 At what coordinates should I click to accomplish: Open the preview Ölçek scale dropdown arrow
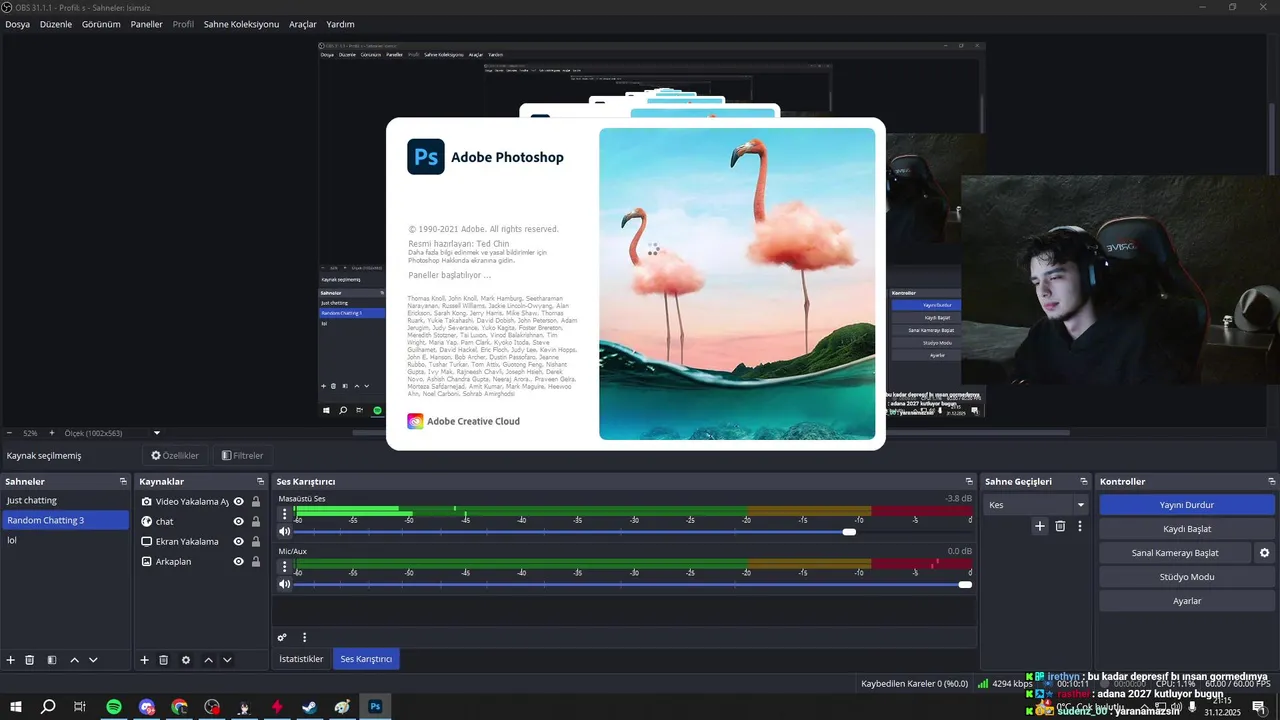157,433
